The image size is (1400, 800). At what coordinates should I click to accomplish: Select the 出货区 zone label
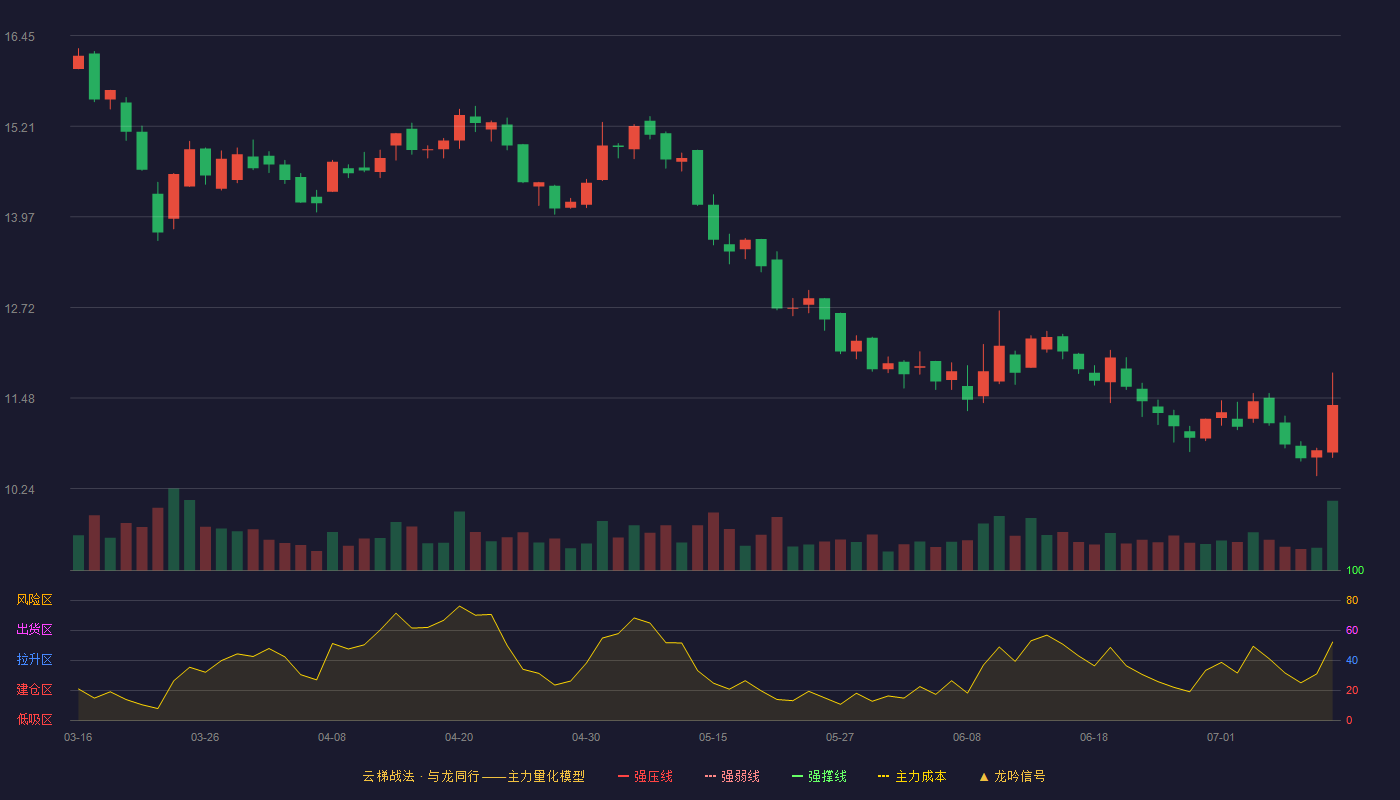tap(34, 630)
